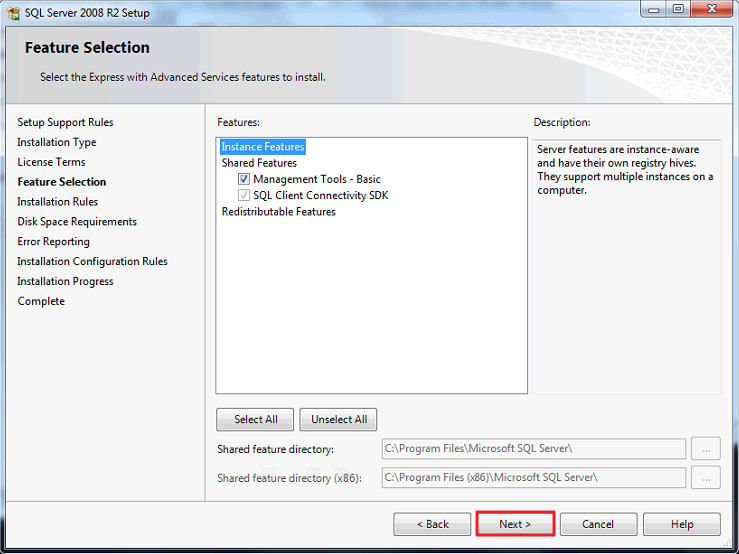Go back with the < Back button
The image size is (739, 554).
click(x=432, y=524)
